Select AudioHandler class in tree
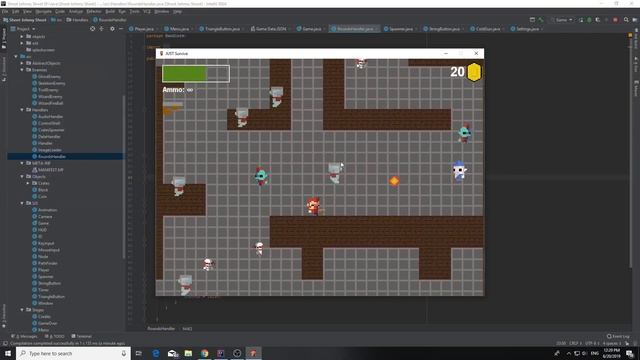 [x=50, y=117]
